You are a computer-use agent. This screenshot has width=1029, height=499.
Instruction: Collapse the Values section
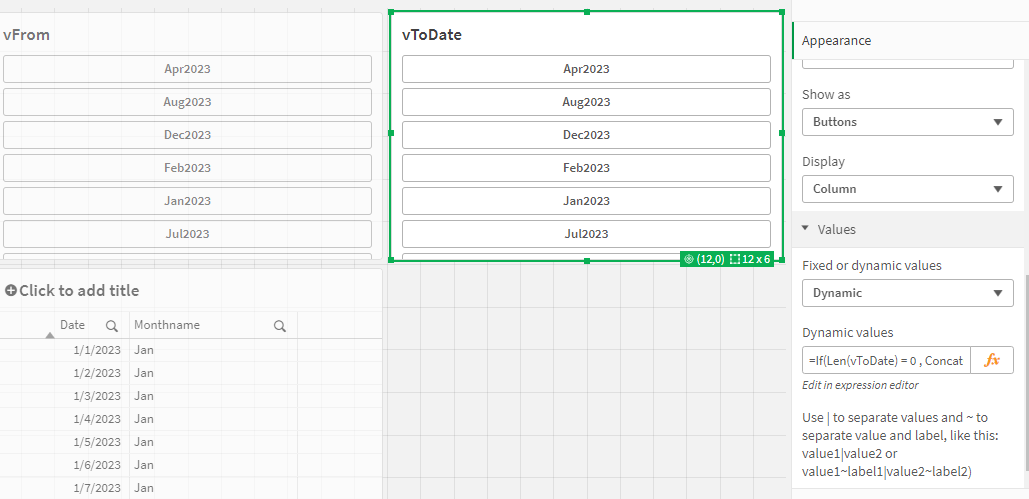(x=806, y=229)
